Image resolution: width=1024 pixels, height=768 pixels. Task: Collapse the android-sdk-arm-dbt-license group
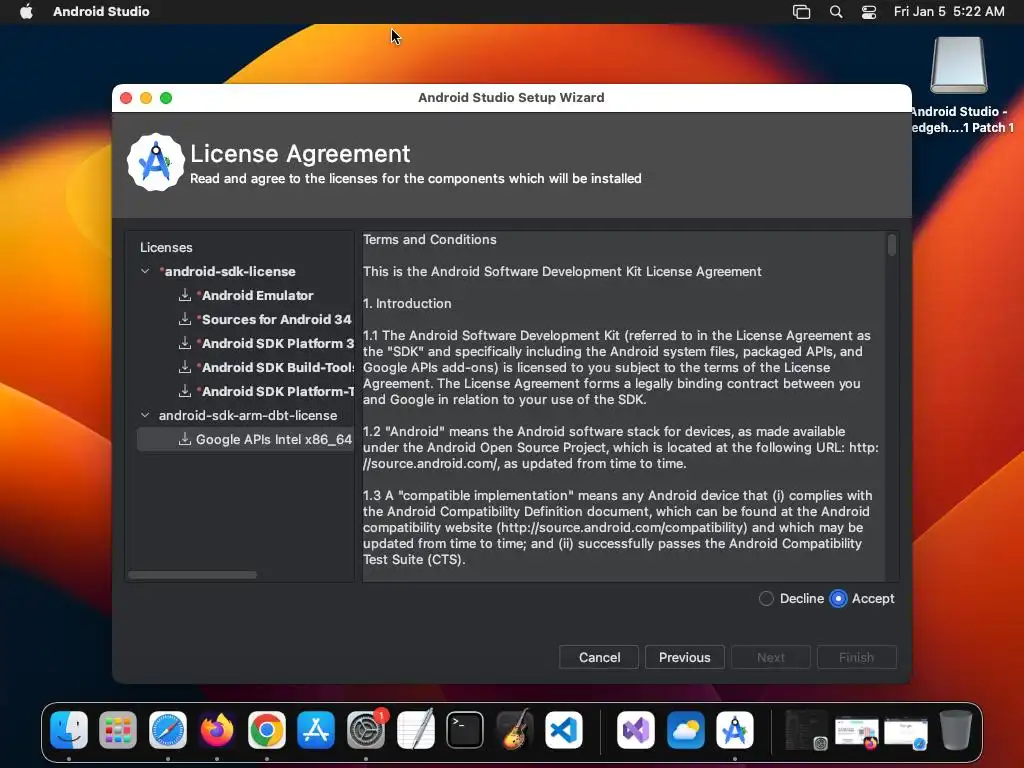tap(145, 415)
